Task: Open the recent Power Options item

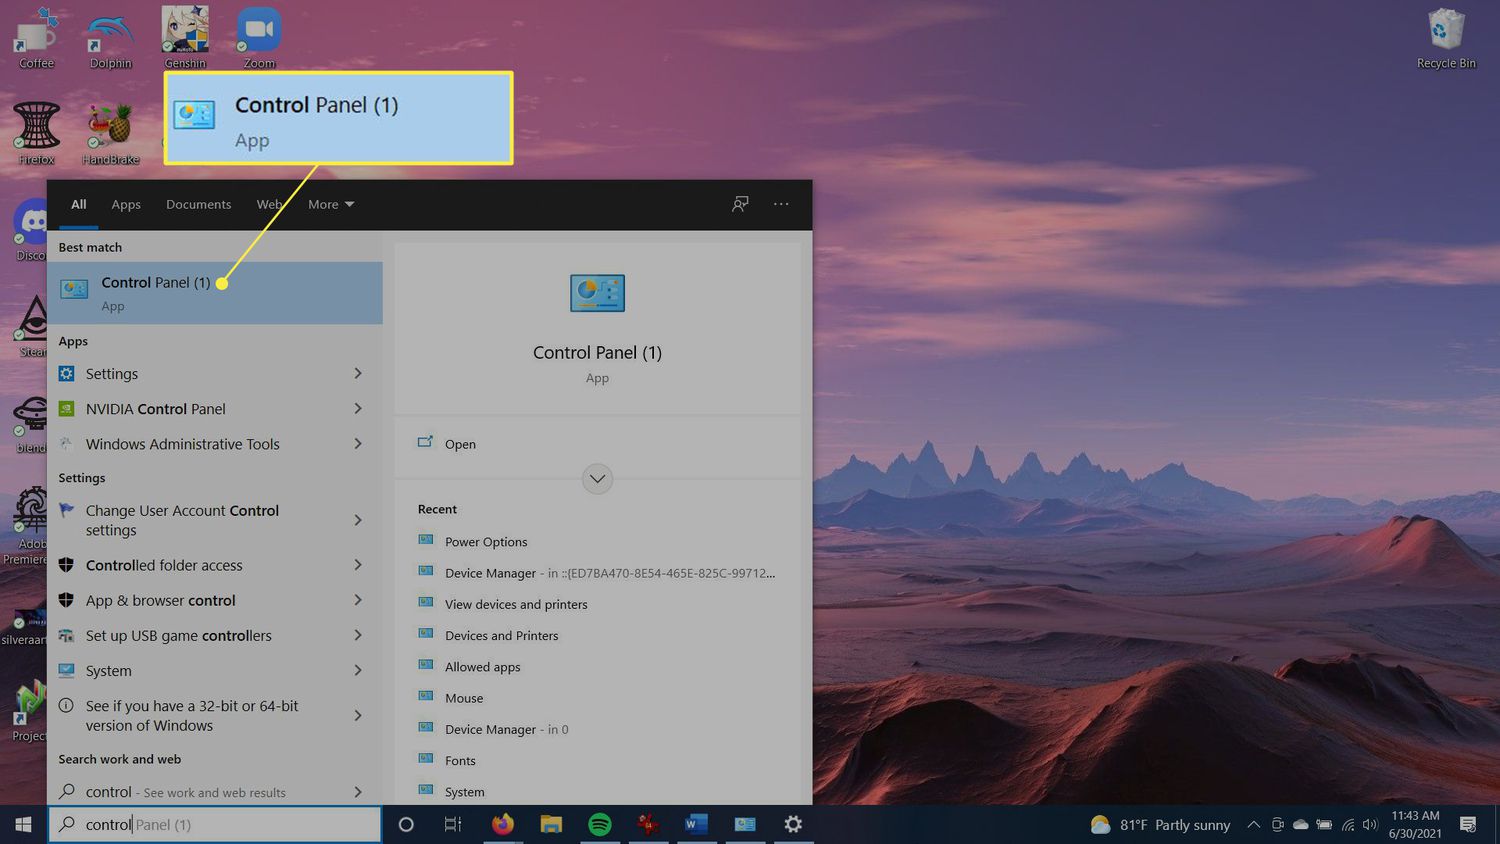Action: (x=486, y=542)
